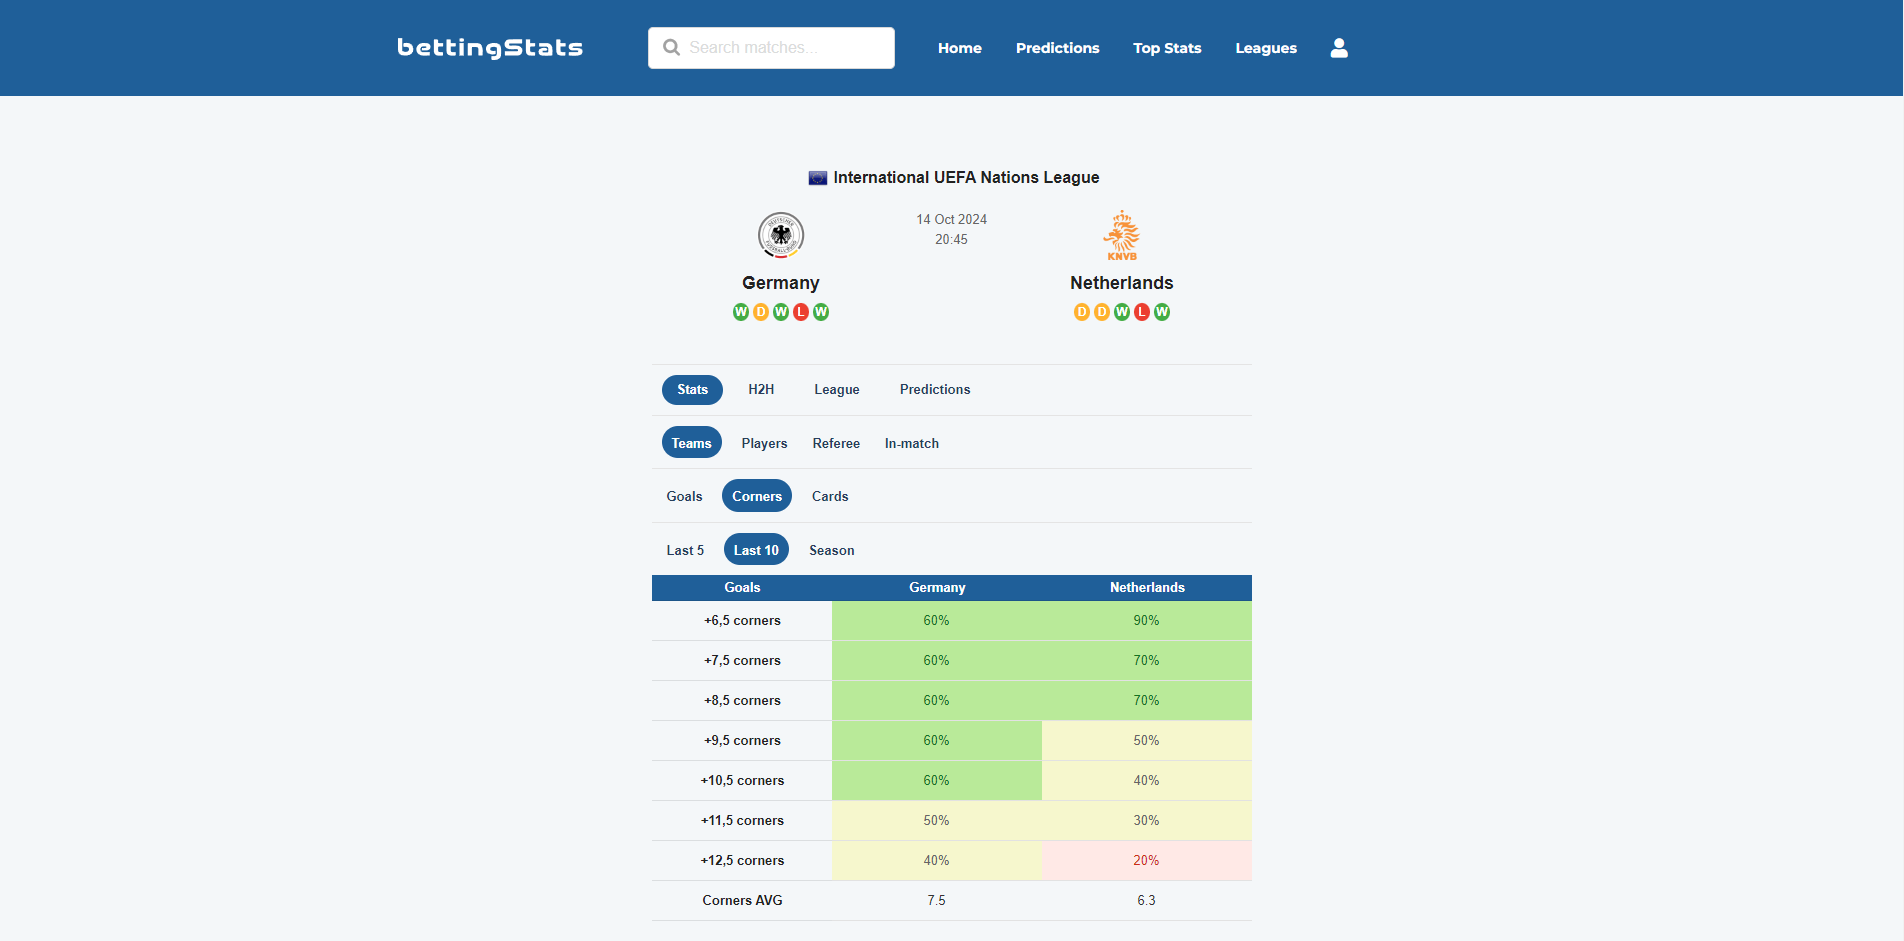Open Predictions in the top navbar
This screenshot has width=1904, height=941.
pyautogui.click(x=1058, y=48)
